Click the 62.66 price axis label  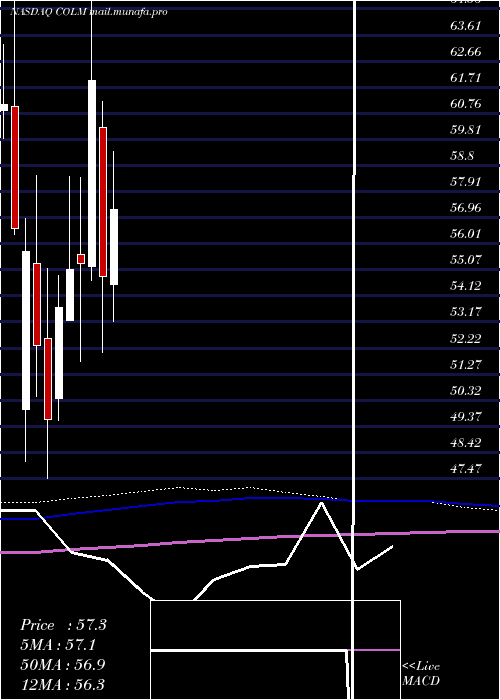[x=466, y=52]
